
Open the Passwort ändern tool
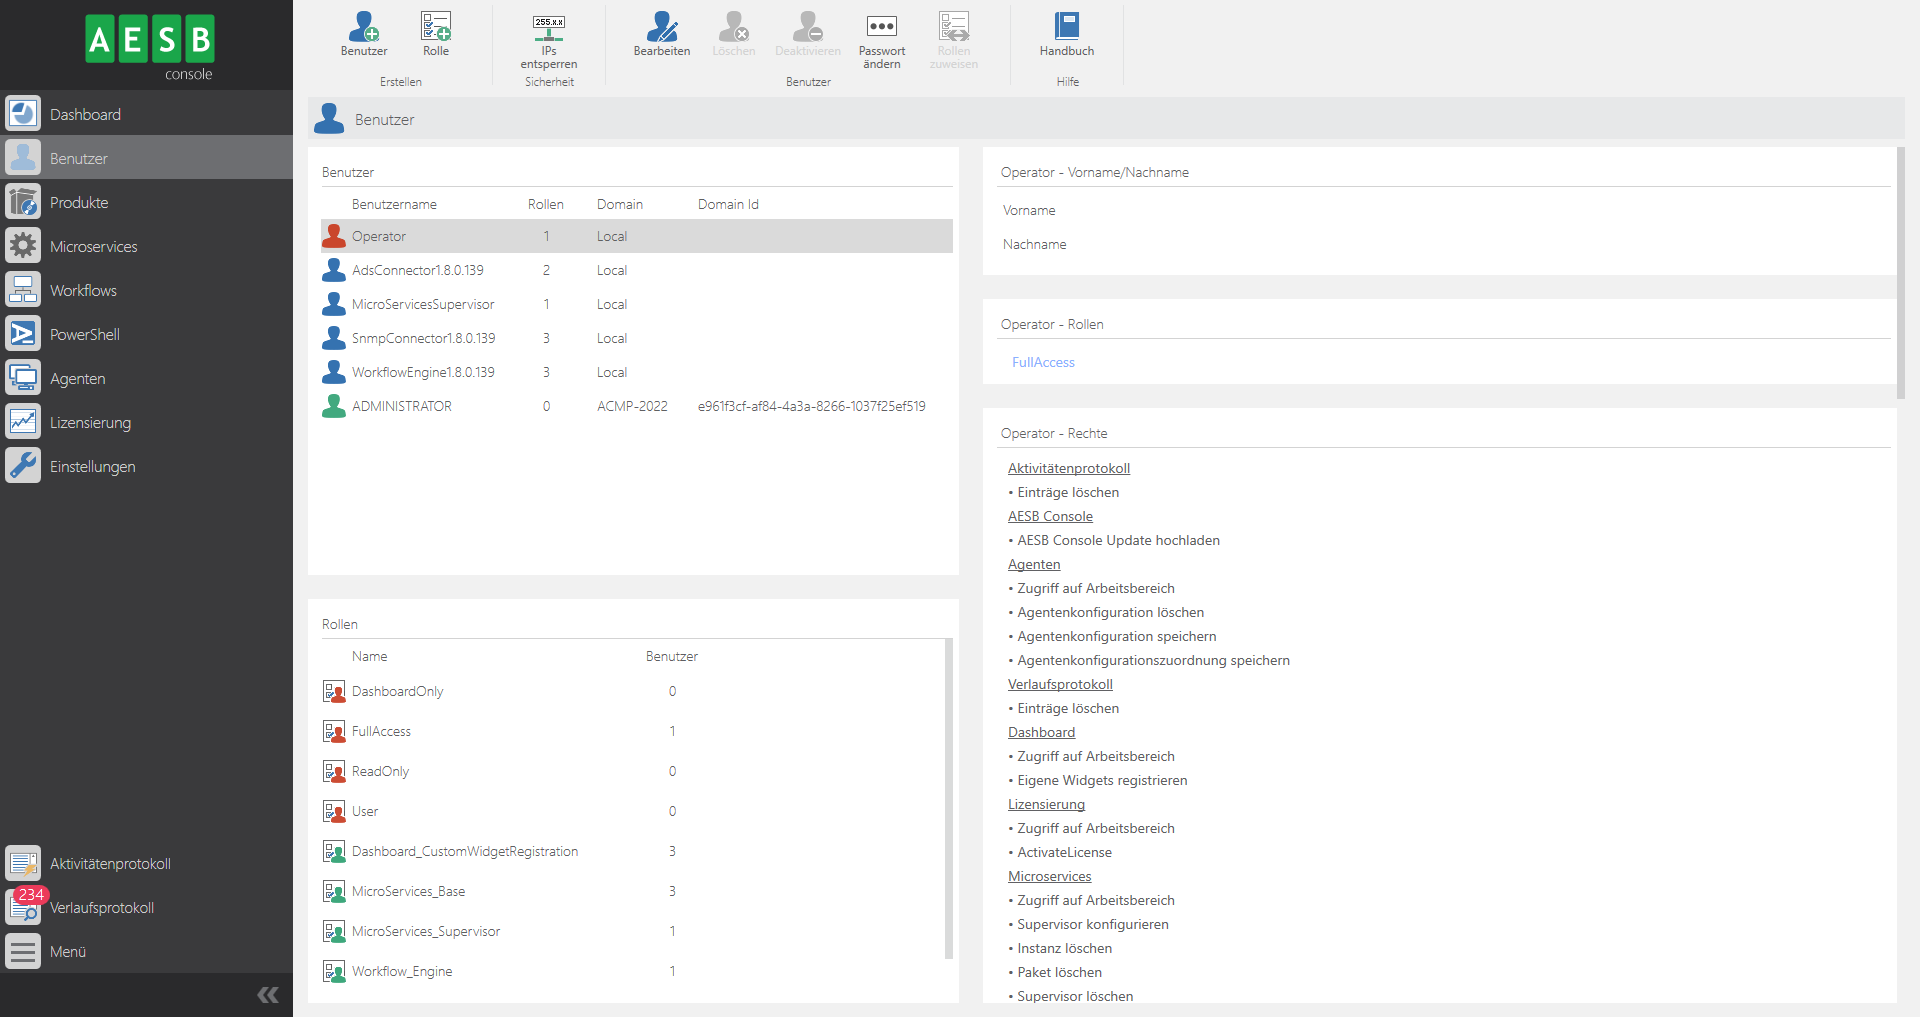click(881, 29)
